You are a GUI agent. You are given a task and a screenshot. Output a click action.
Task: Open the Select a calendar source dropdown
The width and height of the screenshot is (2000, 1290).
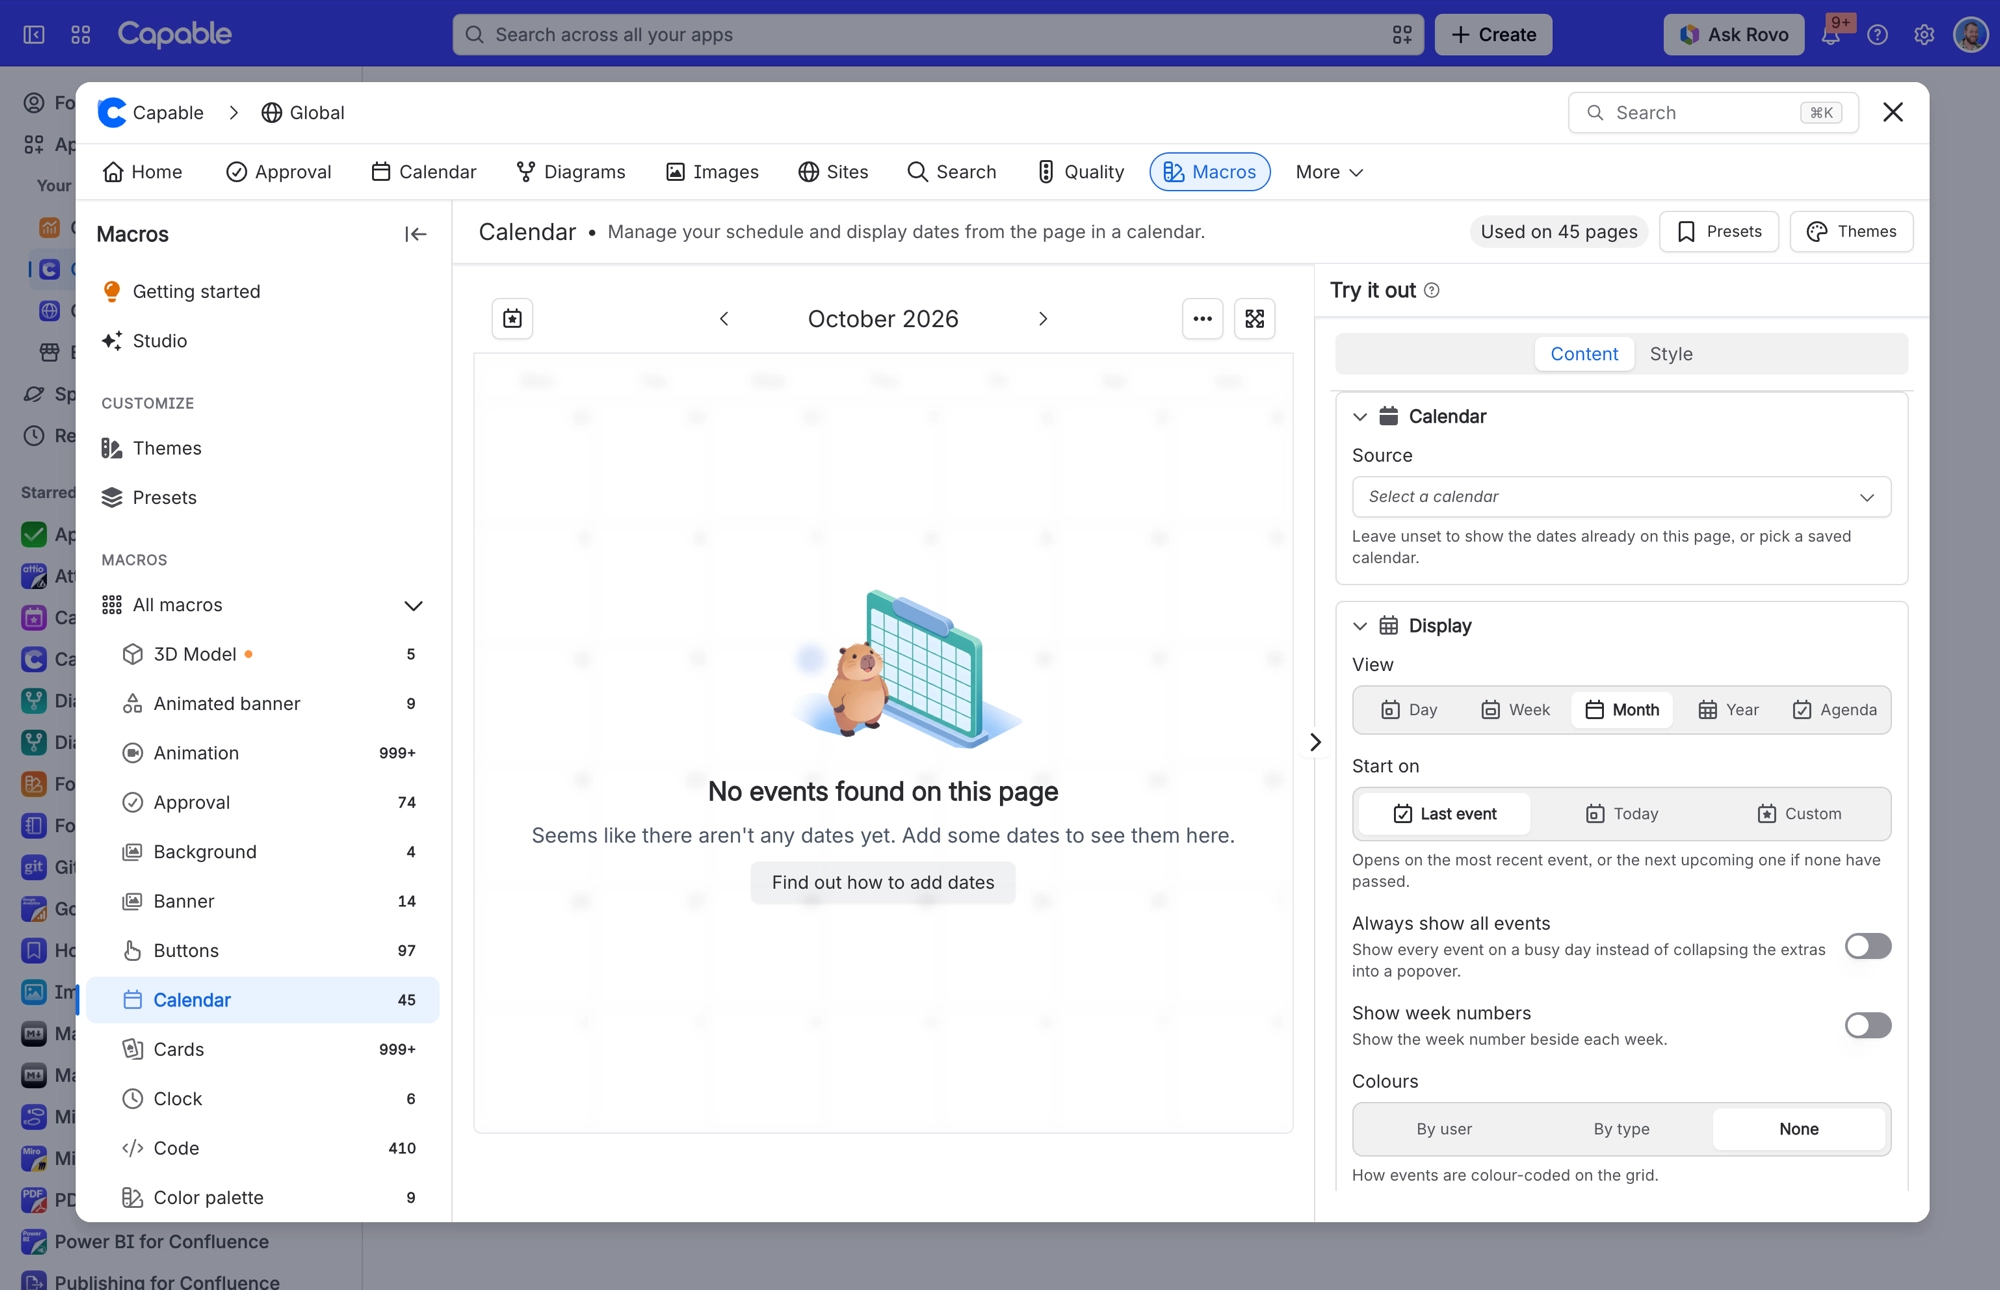click(x=1621, y=497)
